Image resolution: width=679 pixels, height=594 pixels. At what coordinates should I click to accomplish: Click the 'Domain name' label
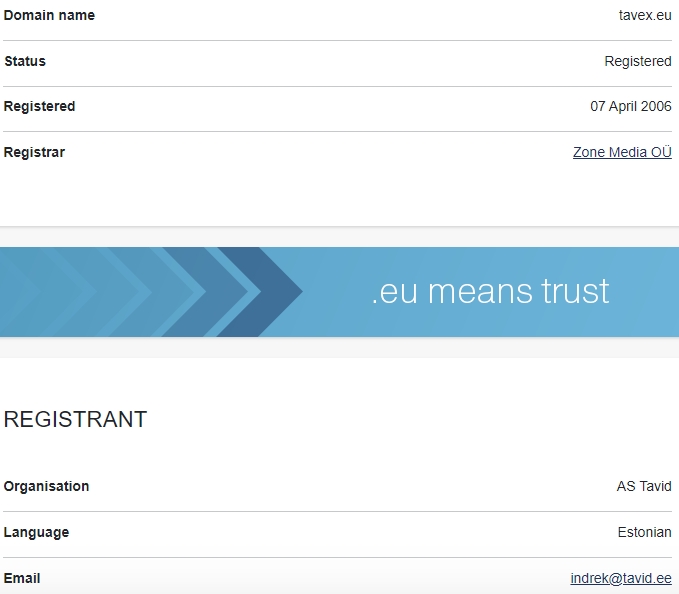tap(49, 15)
